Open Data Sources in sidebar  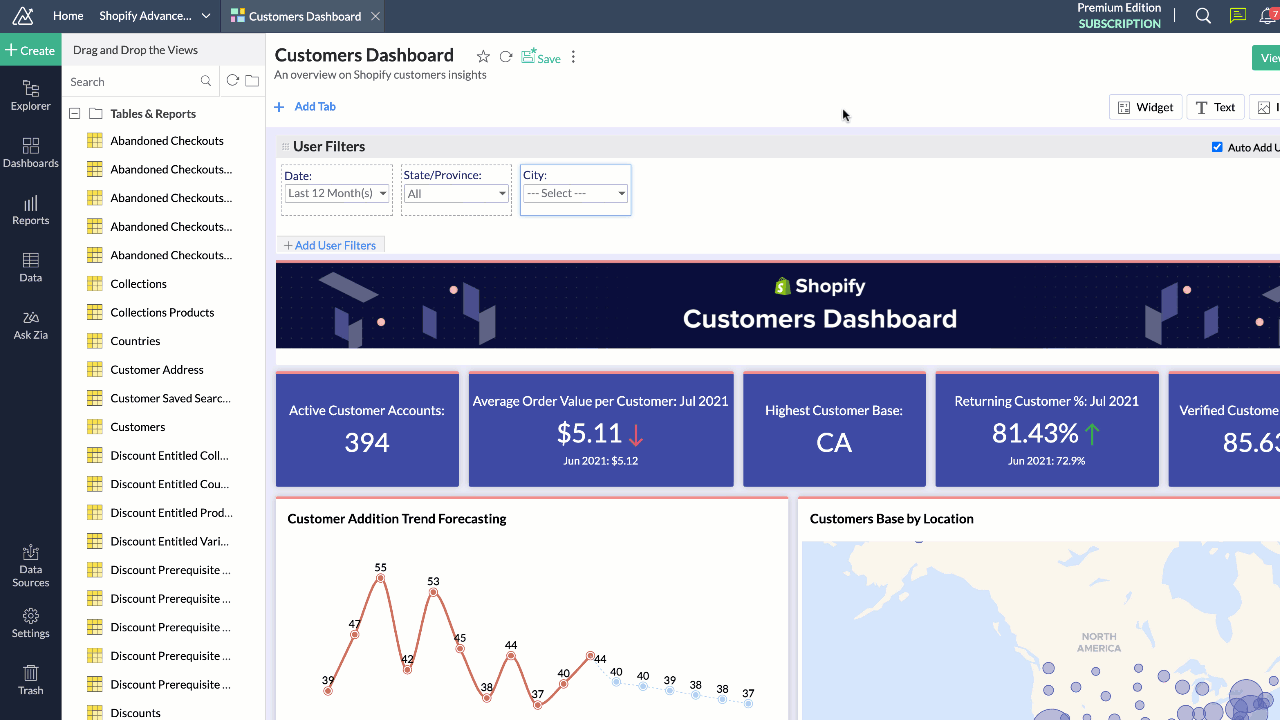click(x=30, y=566)
